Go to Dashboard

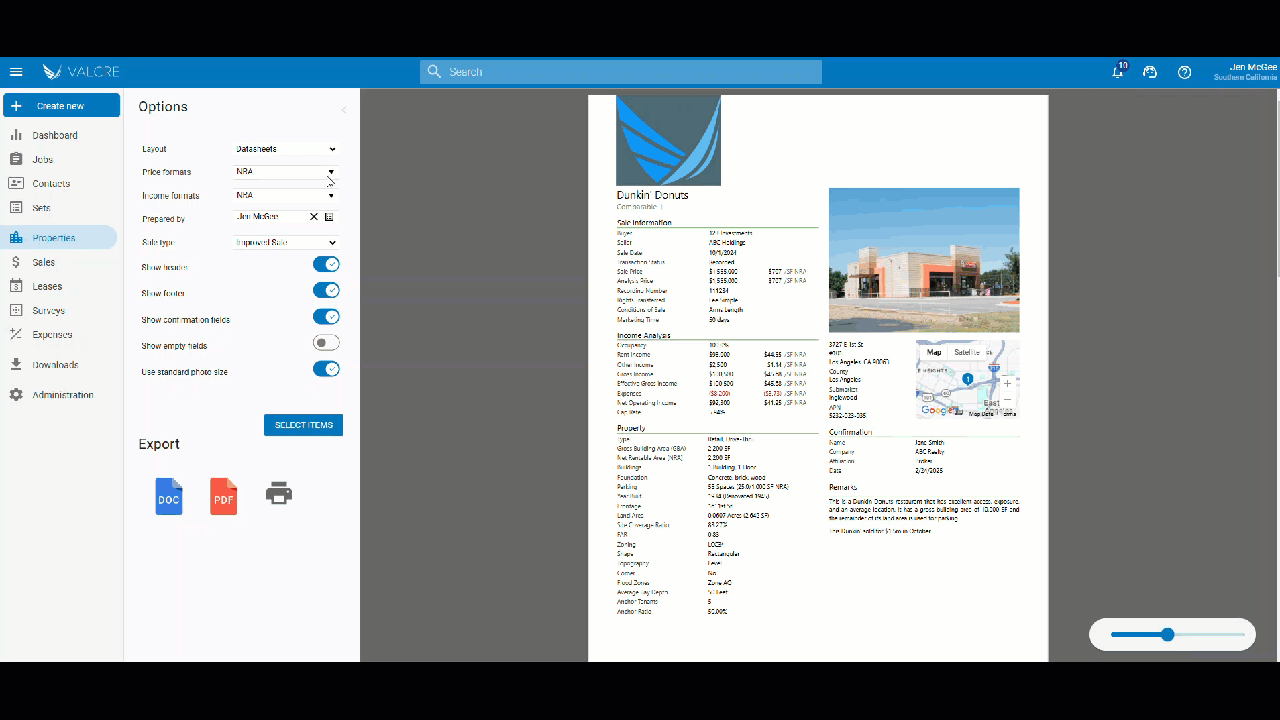click(55, 135)
